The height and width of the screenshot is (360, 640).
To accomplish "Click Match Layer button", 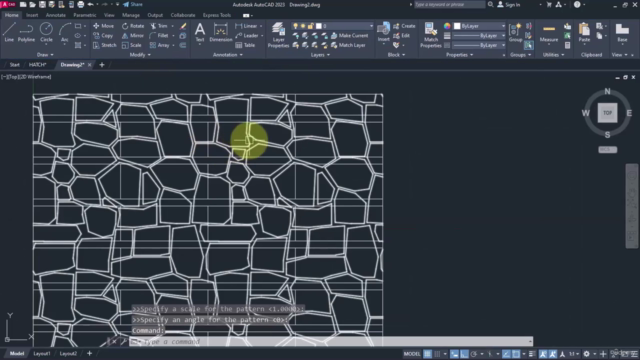I will [348, 45].
